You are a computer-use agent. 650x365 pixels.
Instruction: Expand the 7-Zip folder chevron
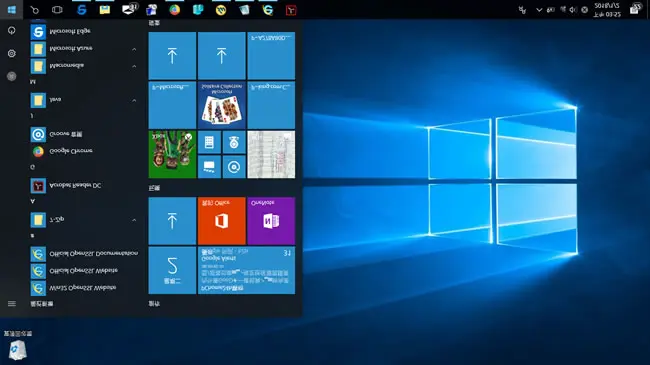click(x=134, y=220)
